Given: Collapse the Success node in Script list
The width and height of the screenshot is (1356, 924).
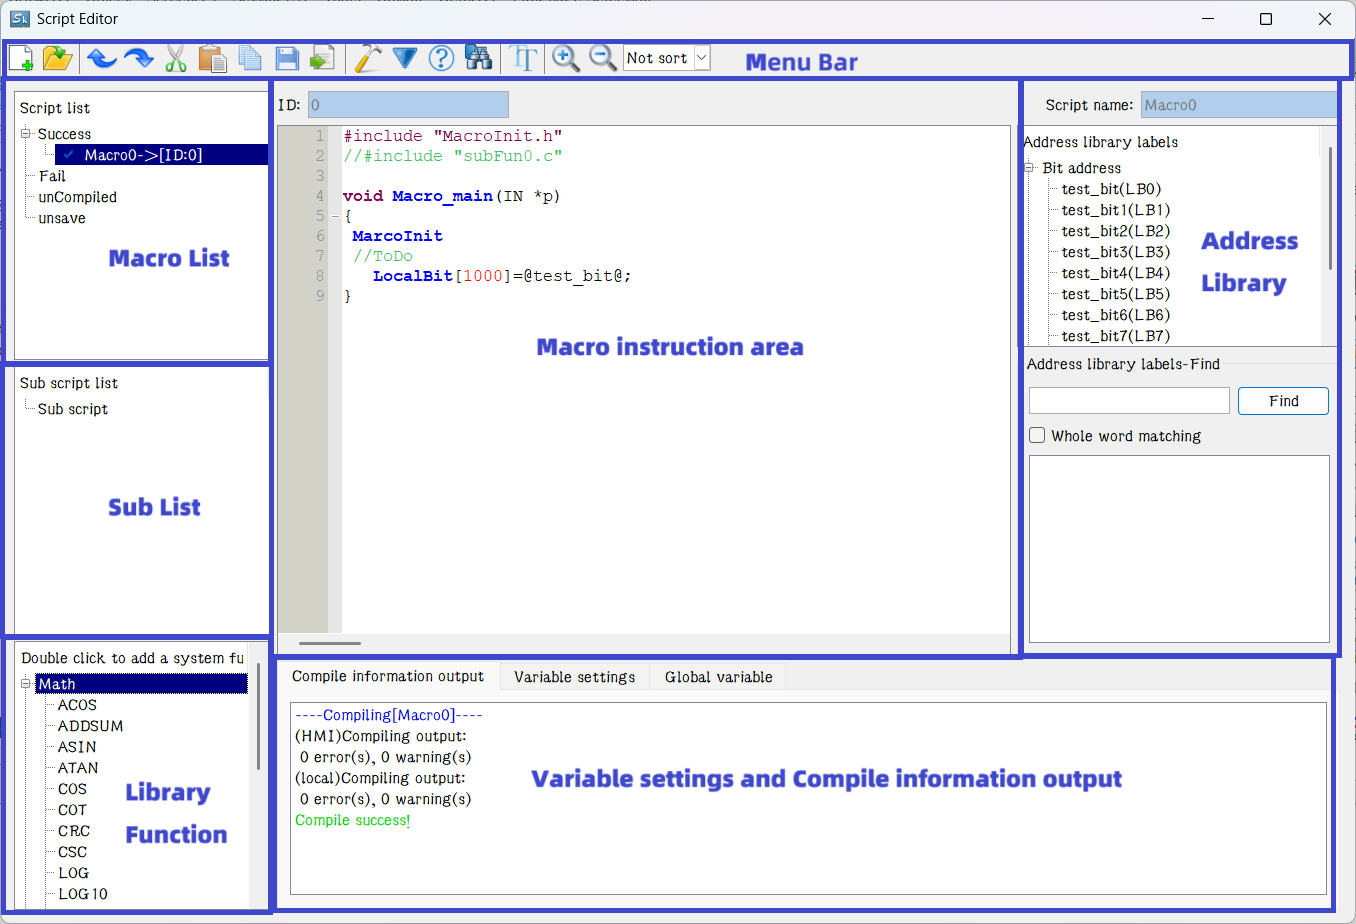Looking at the screenshot, I should tap(26, 134).
